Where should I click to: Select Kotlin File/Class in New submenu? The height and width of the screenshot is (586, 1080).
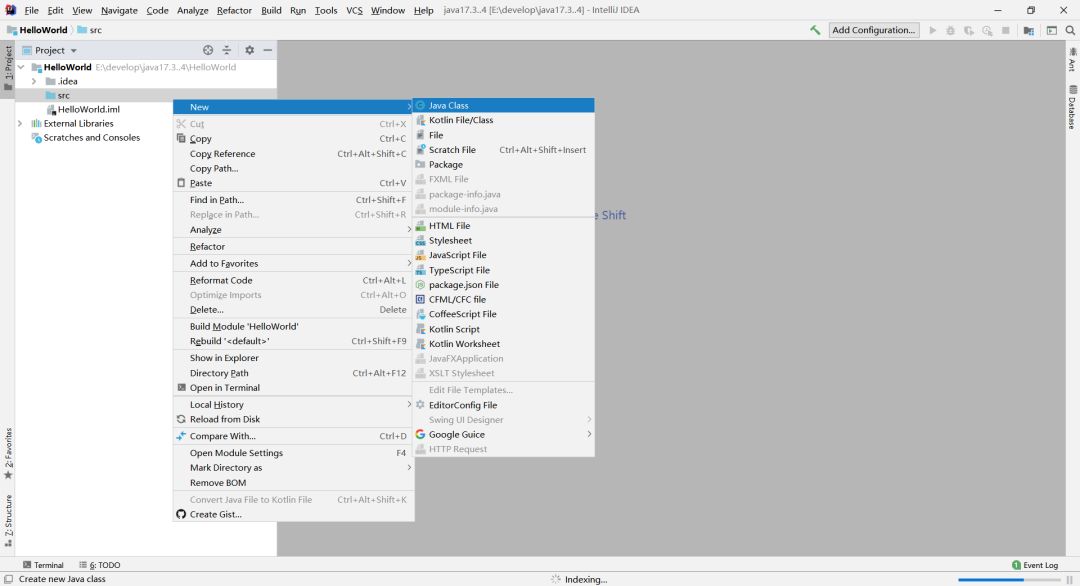[503, 120]
